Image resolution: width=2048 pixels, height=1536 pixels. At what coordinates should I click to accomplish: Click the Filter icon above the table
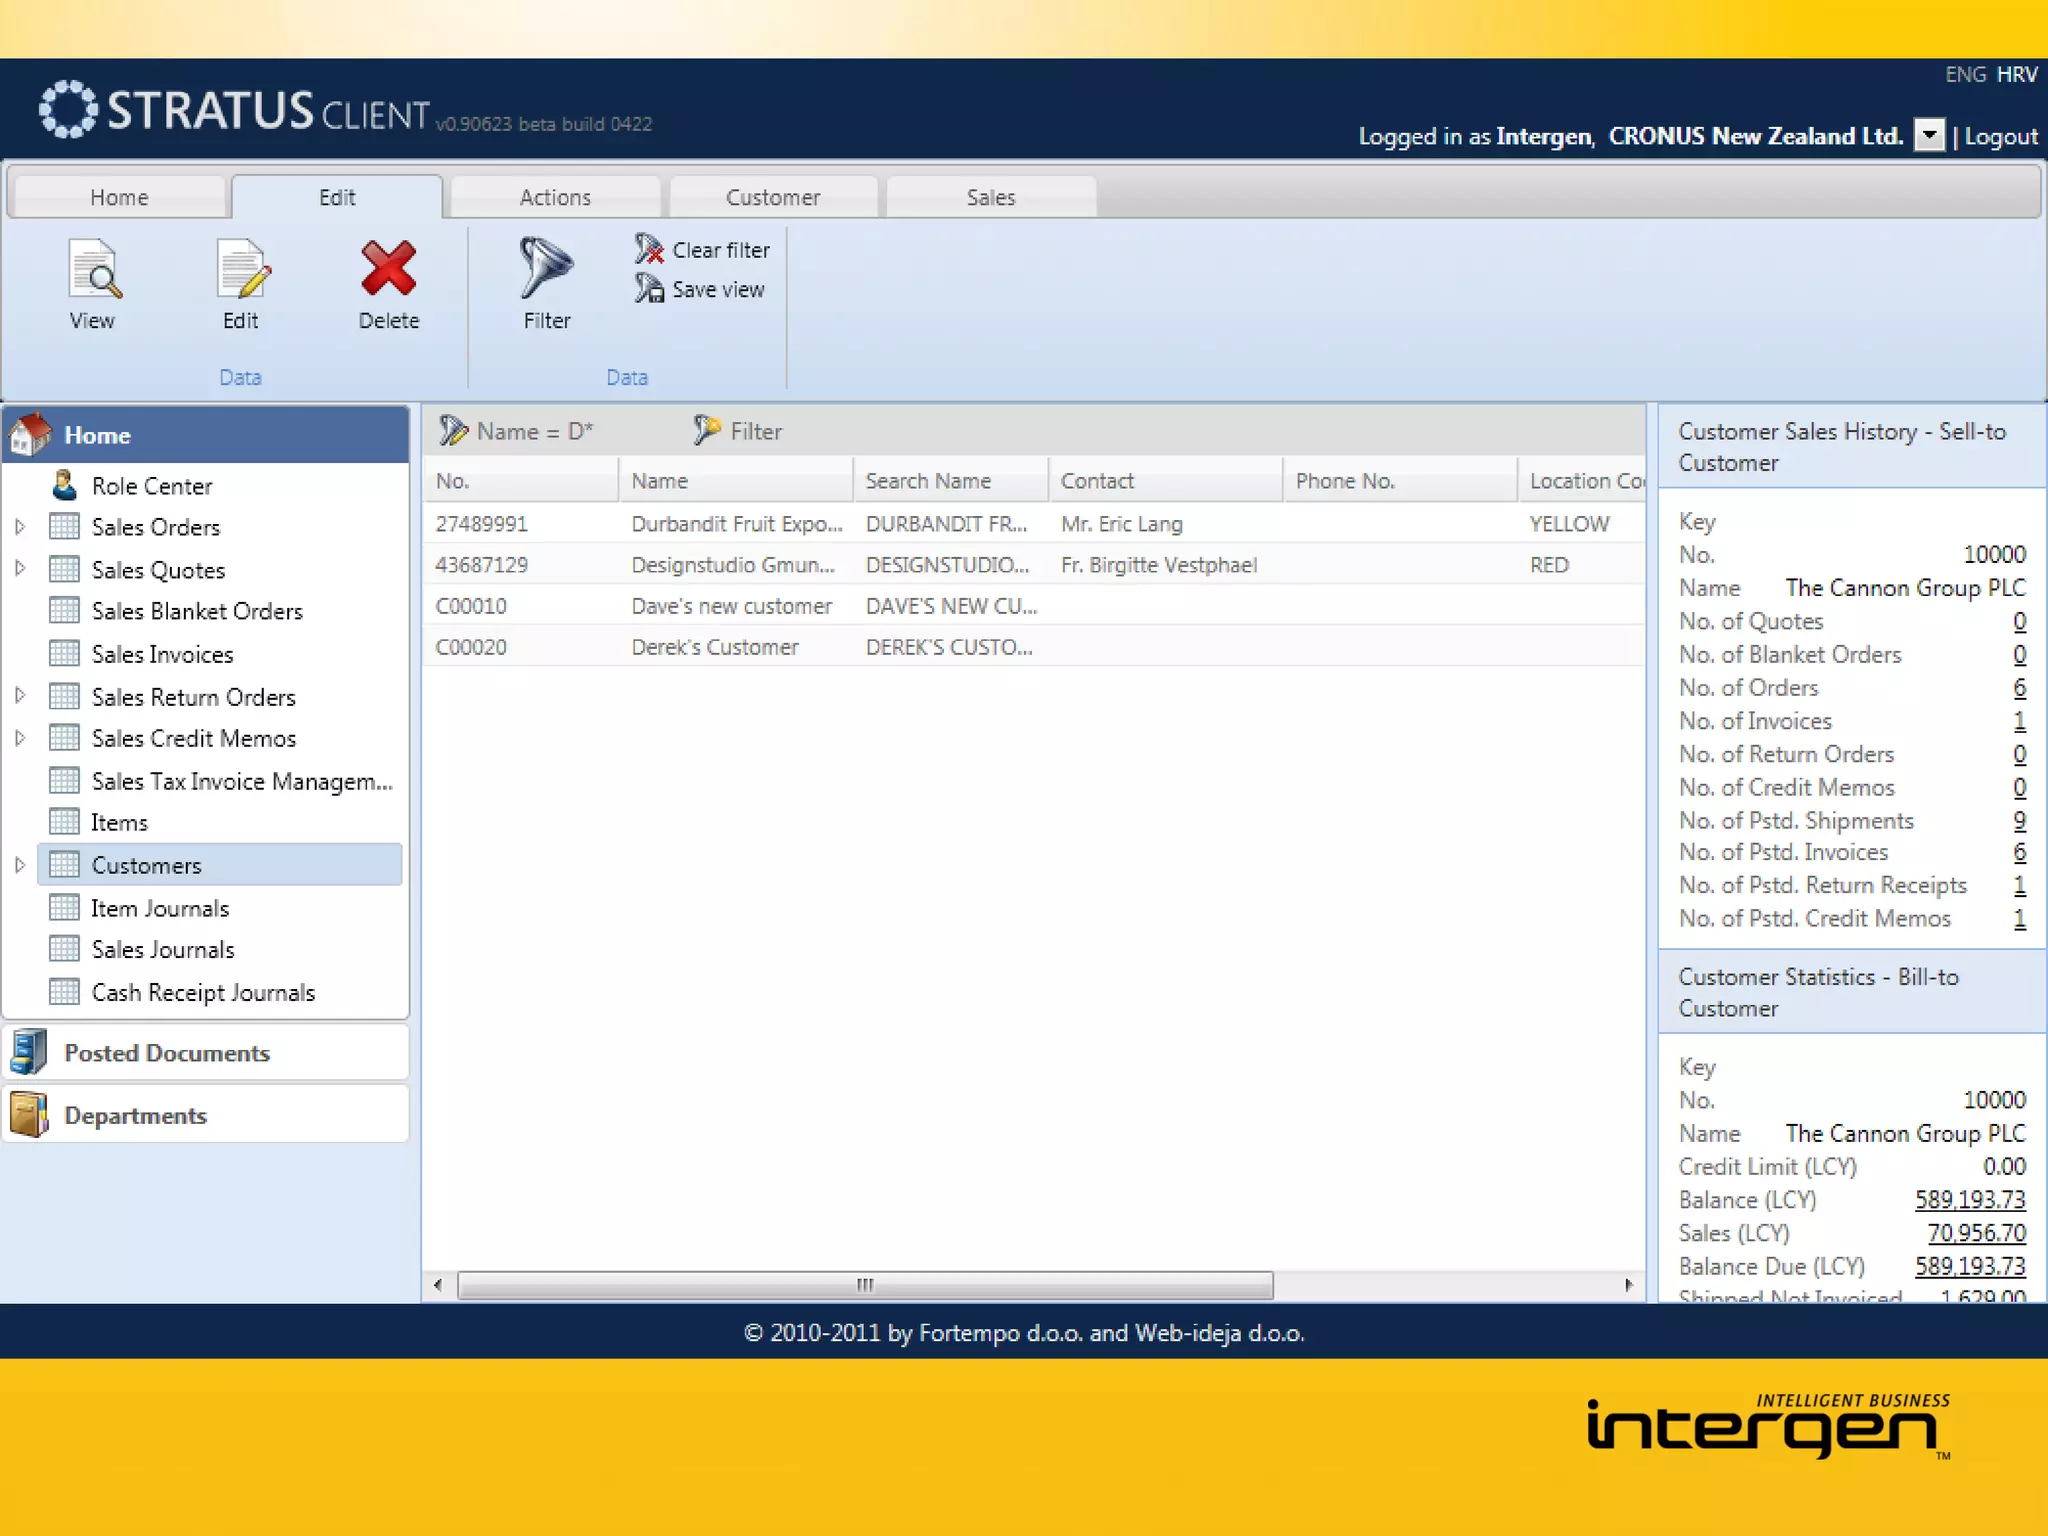[x=707, y=431]
